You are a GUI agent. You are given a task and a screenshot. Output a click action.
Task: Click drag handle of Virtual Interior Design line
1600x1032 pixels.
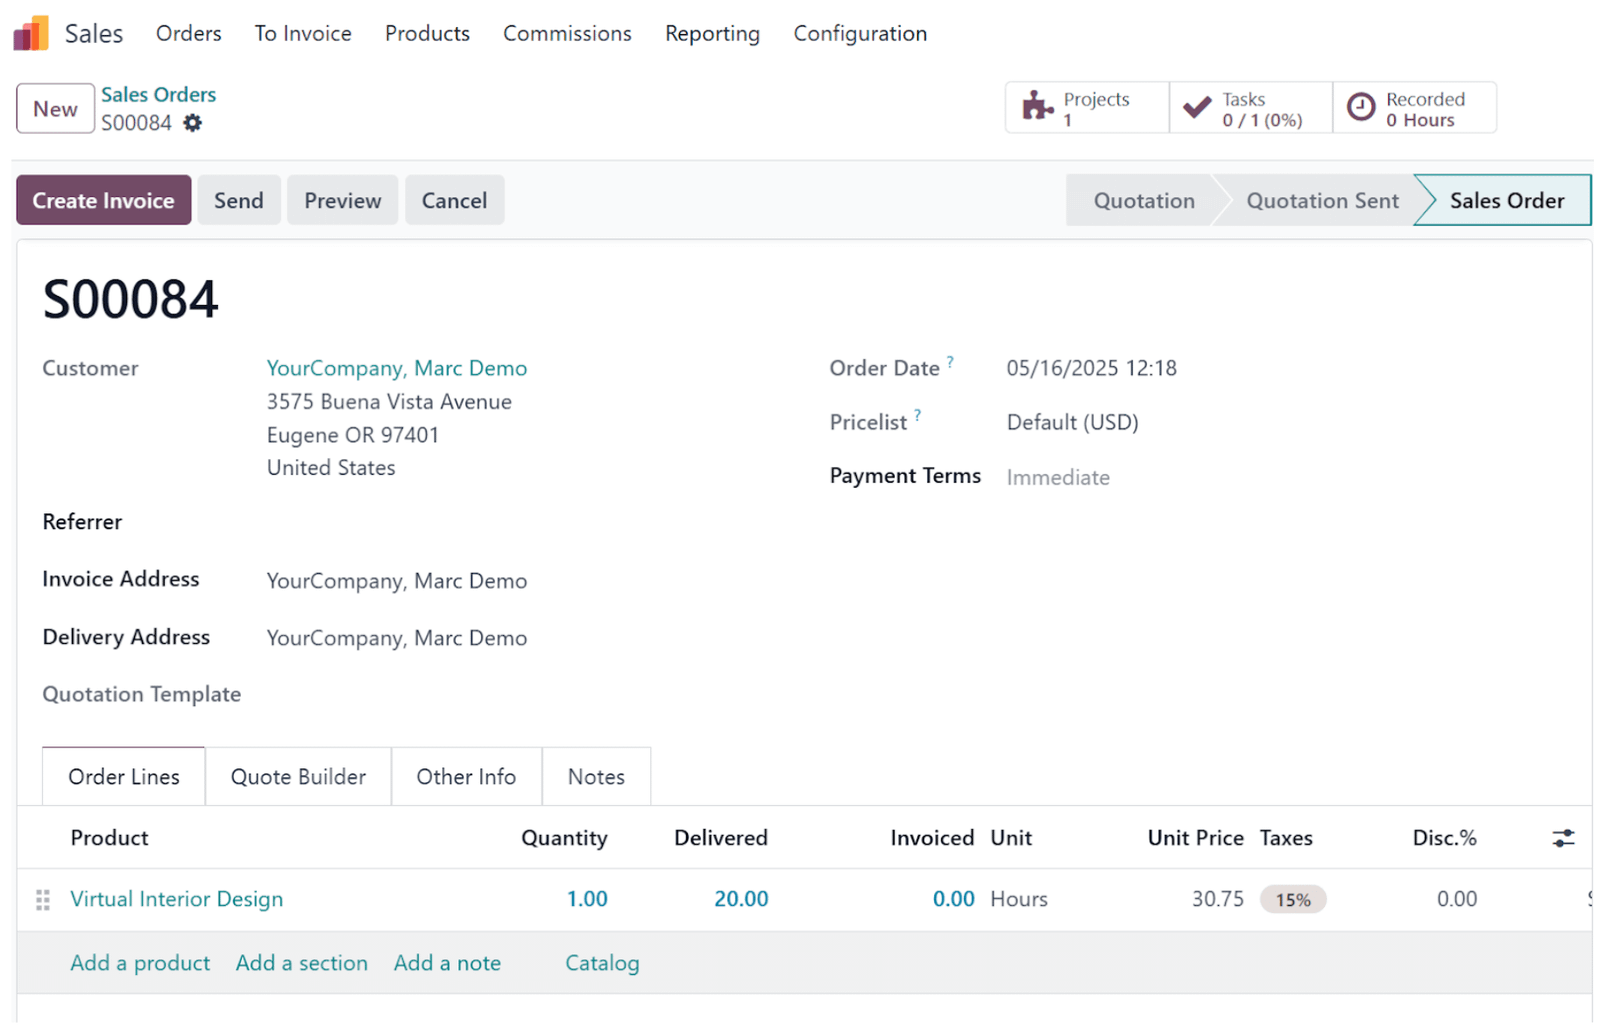coord(43,900)
